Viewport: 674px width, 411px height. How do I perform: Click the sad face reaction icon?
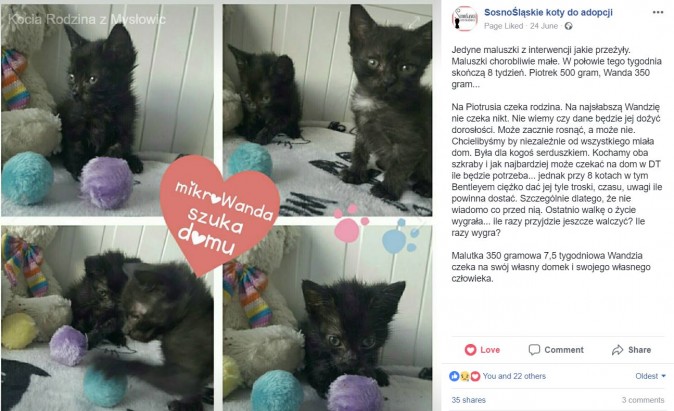pyautogui.click(x=465, y=376)
